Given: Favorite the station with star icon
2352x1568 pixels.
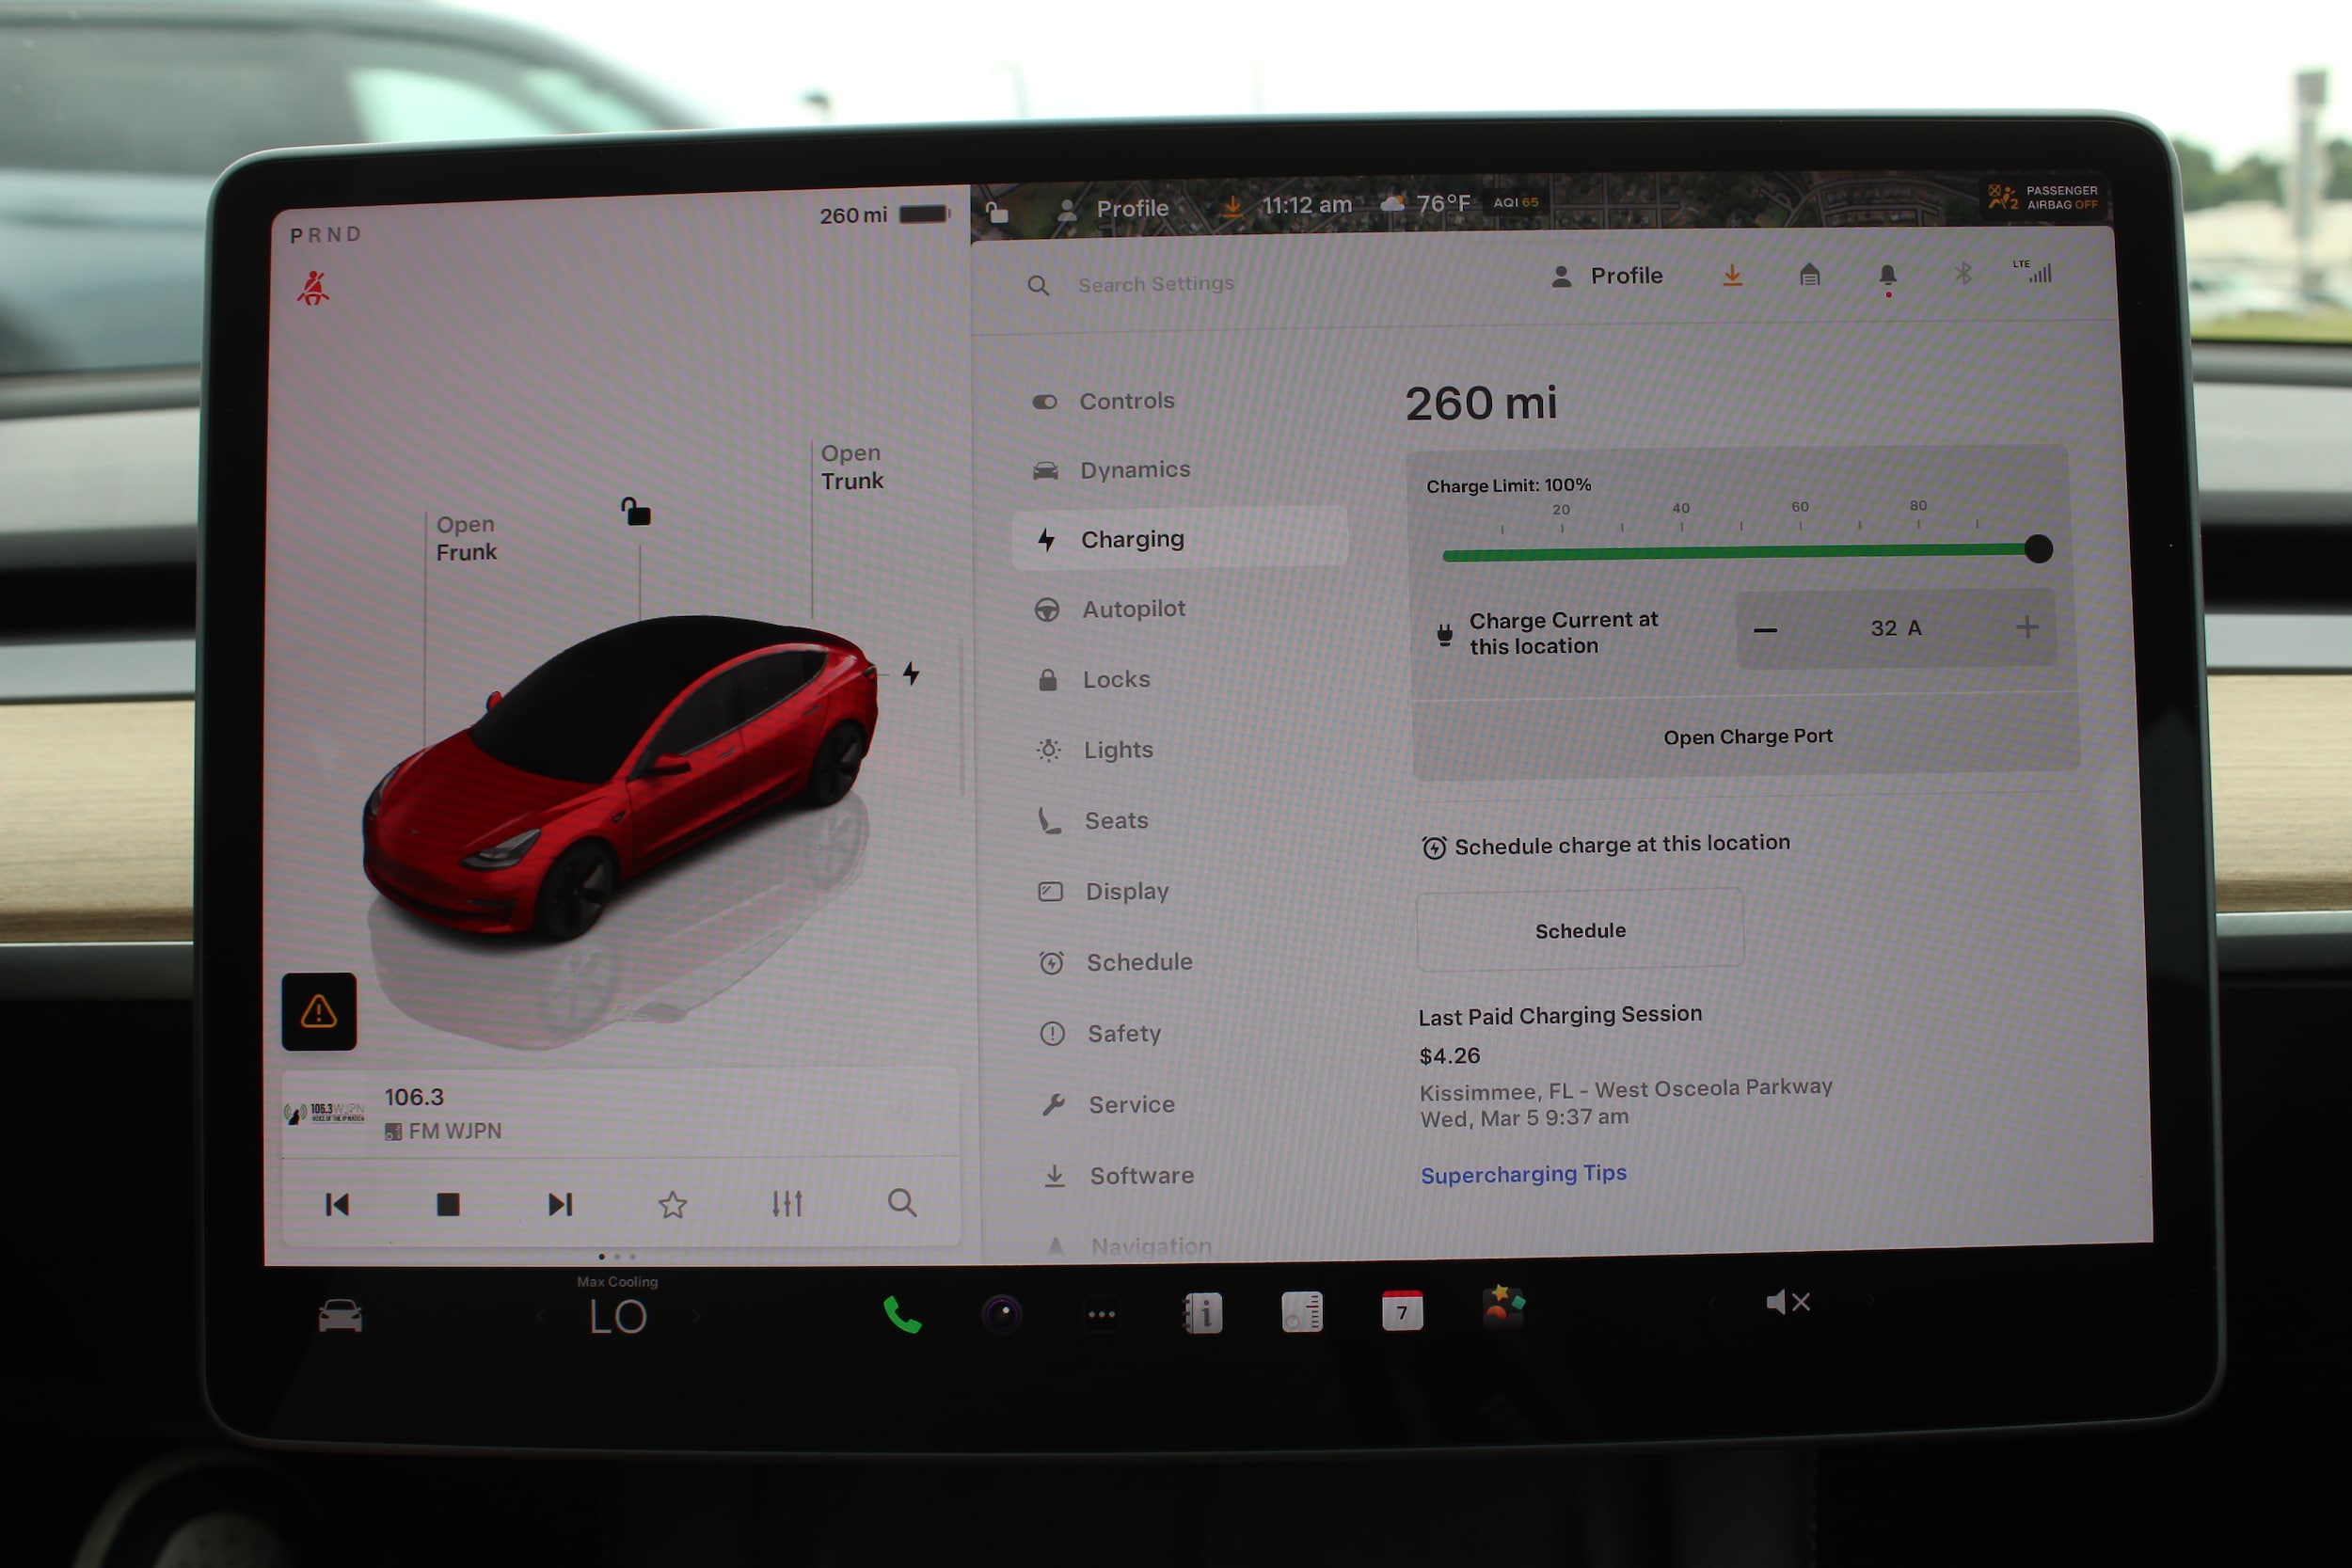Looking at the screenshot, I should point(673,1204).
